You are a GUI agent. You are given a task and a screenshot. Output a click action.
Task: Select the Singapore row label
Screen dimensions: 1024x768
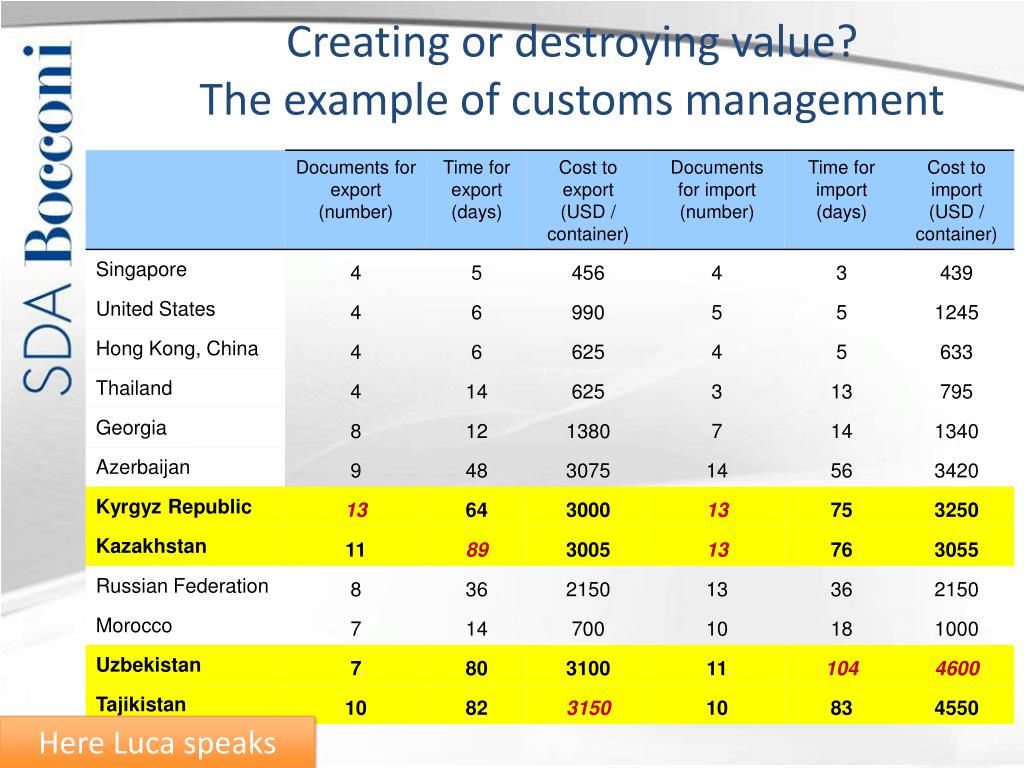141,270
